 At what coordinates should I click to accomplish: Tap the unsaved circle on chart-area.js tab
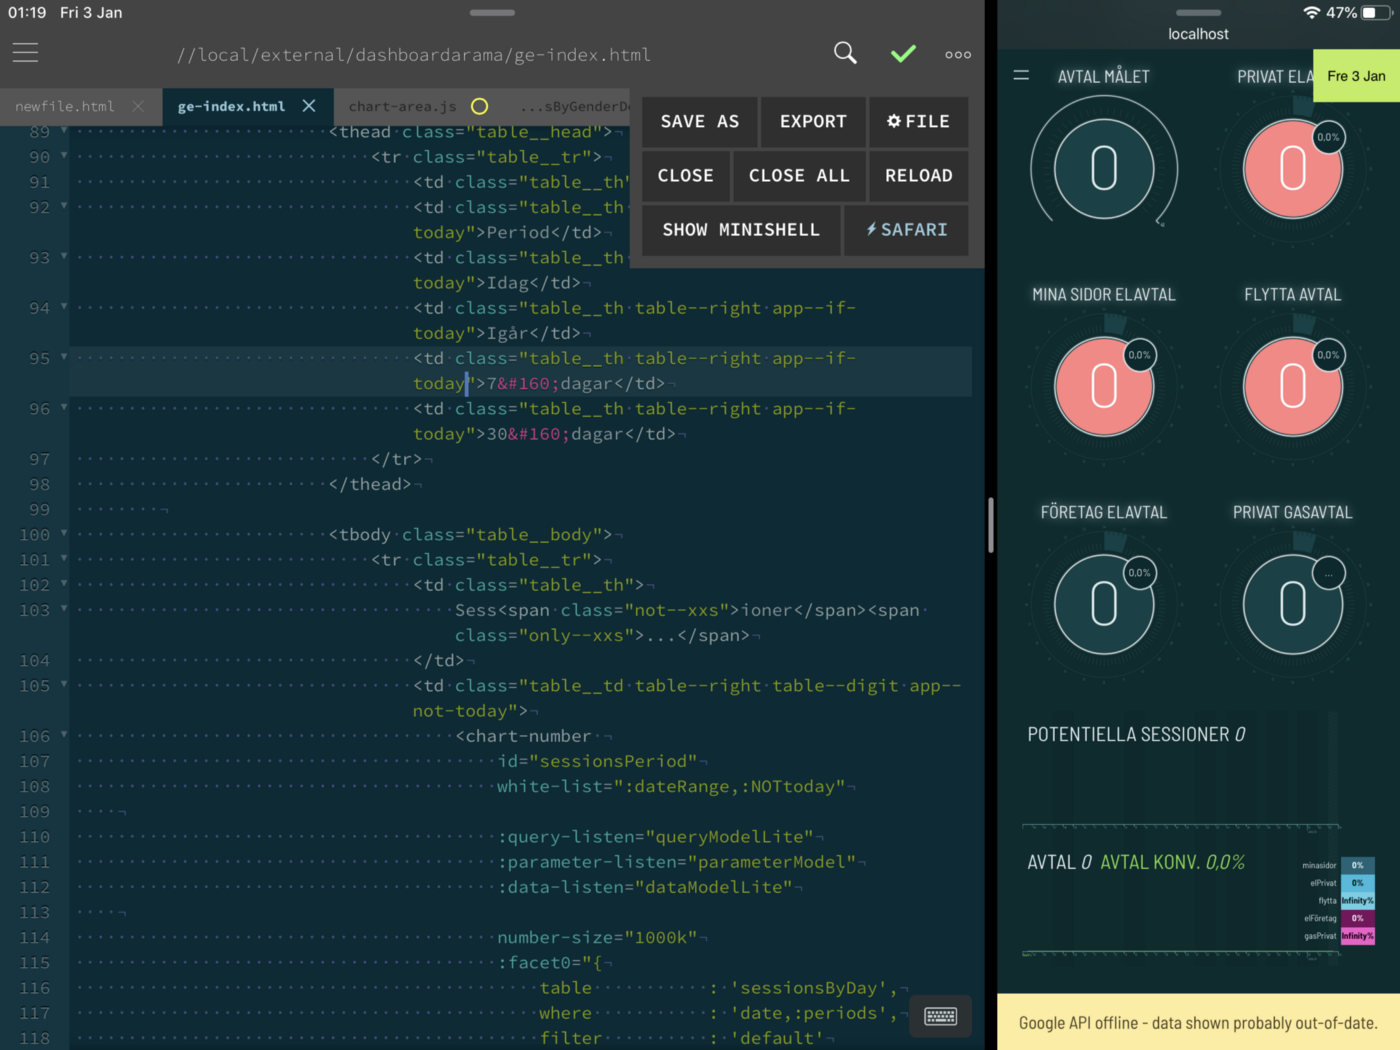[x=480, y=106]
